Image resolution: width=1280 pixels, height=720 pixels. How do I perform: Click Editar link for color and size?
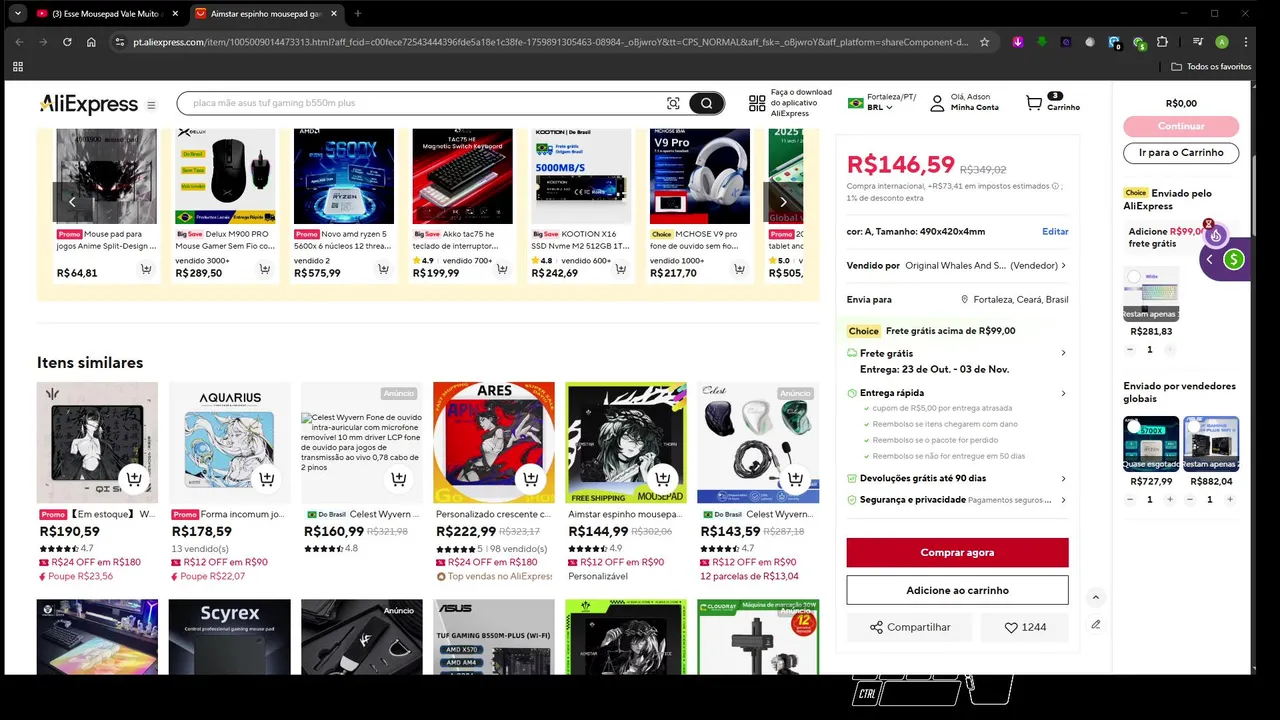click(1055, 231)
